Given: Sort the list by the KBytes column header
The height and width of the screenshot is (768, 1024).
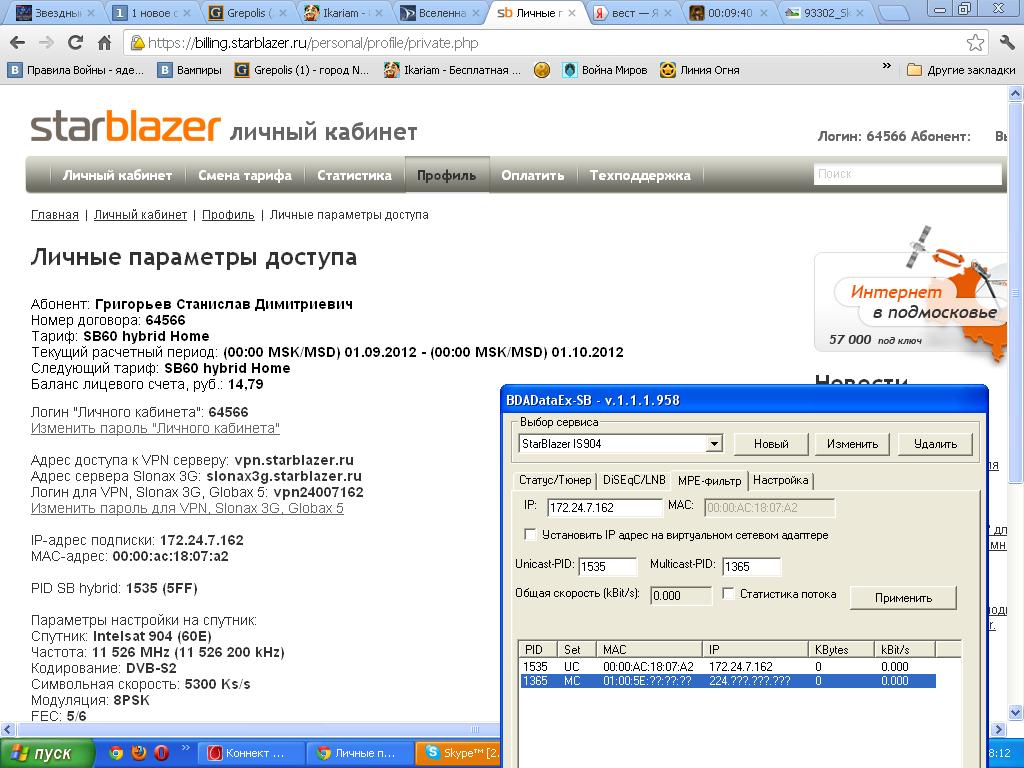Looking at the screenshot, I should (x=840, y=649).
